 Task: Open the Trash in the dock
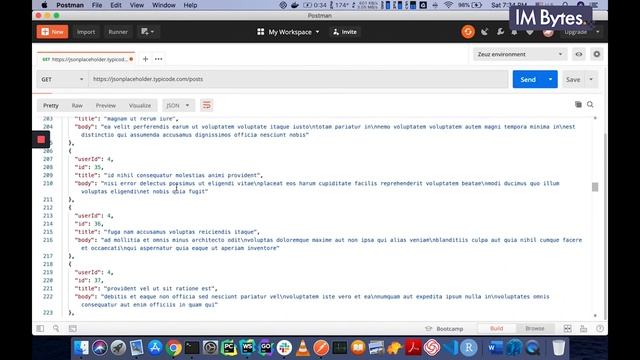point(558,348)
